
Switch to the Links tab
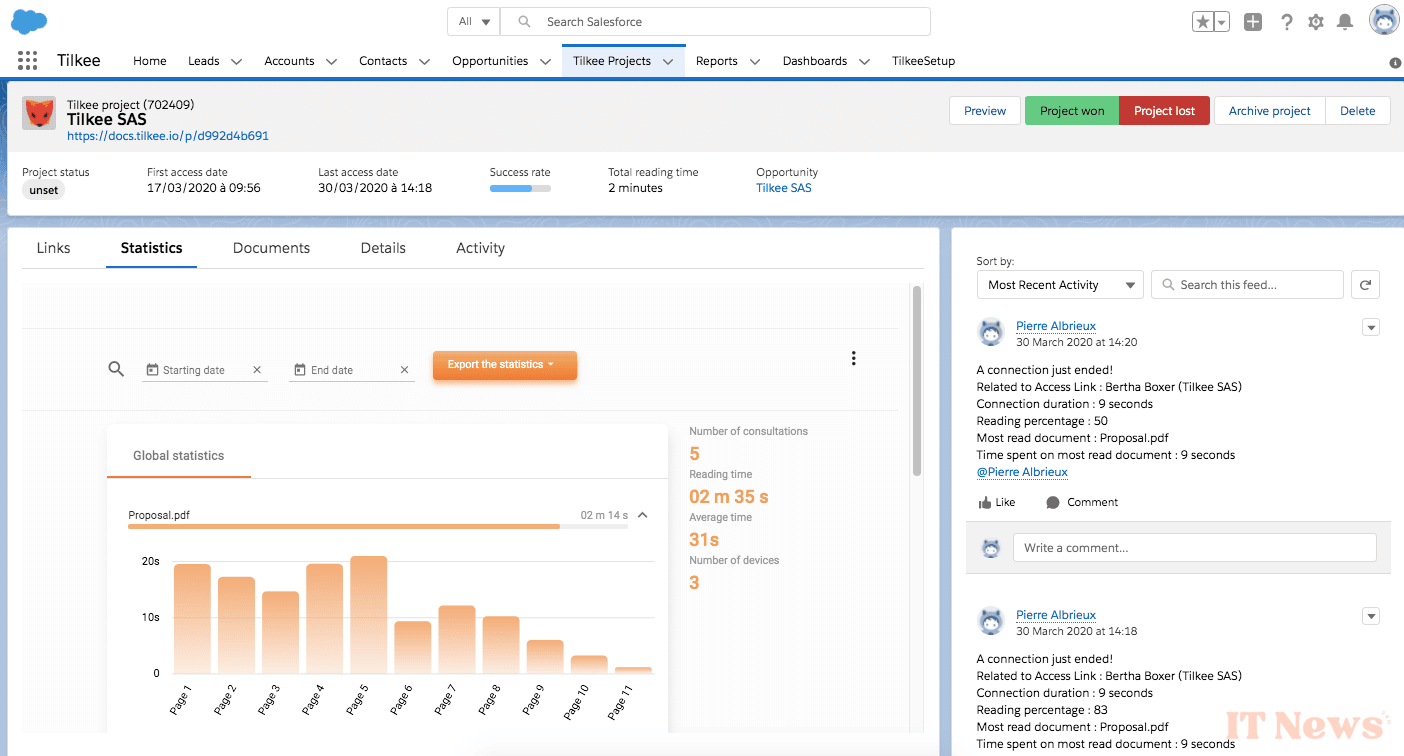click(53, 248)
